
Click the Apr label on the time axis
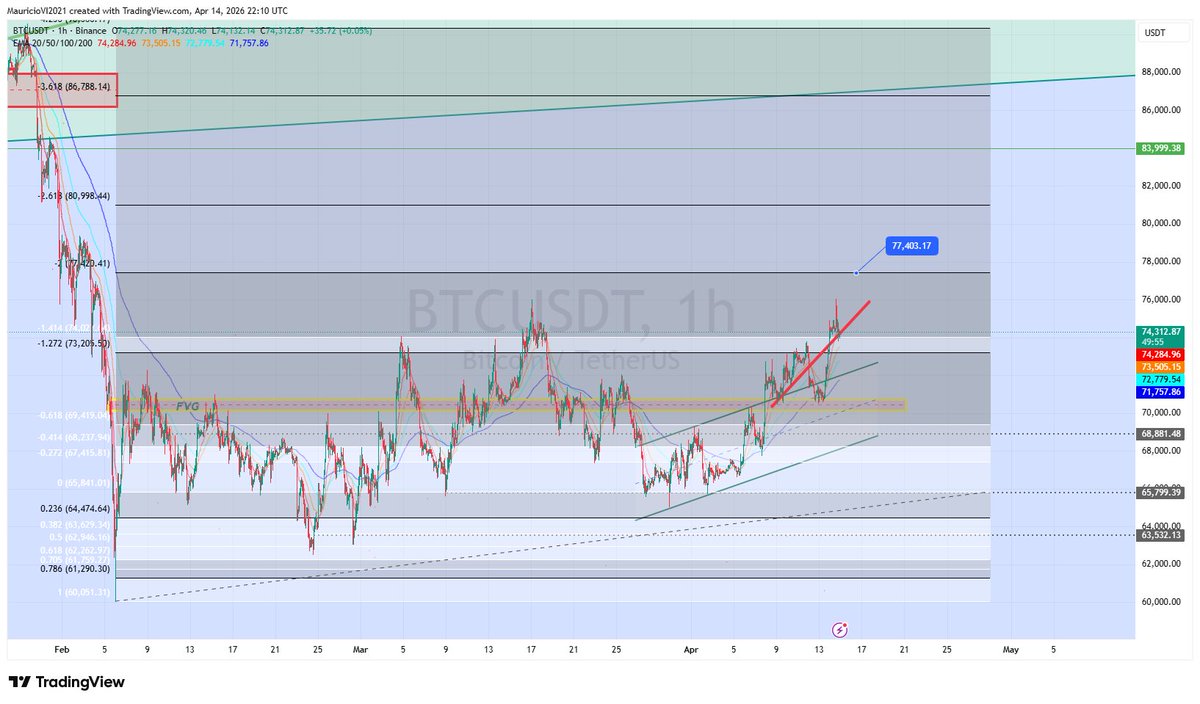tap(690, 649)
